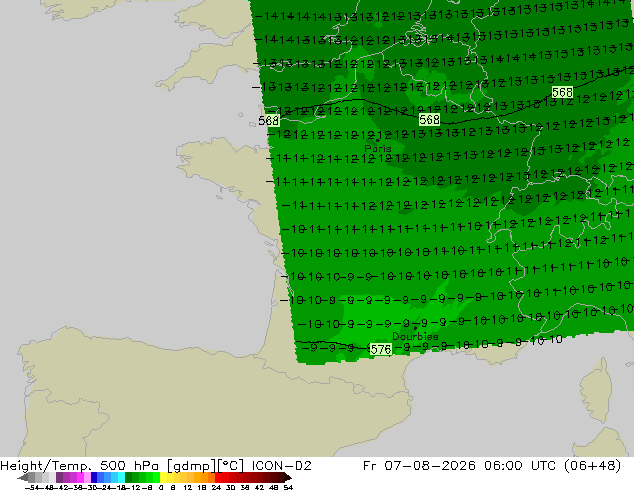634x490 pixels.
Task: Click the dark green legend swatch above -12
Action: click(x=129, y=478)
